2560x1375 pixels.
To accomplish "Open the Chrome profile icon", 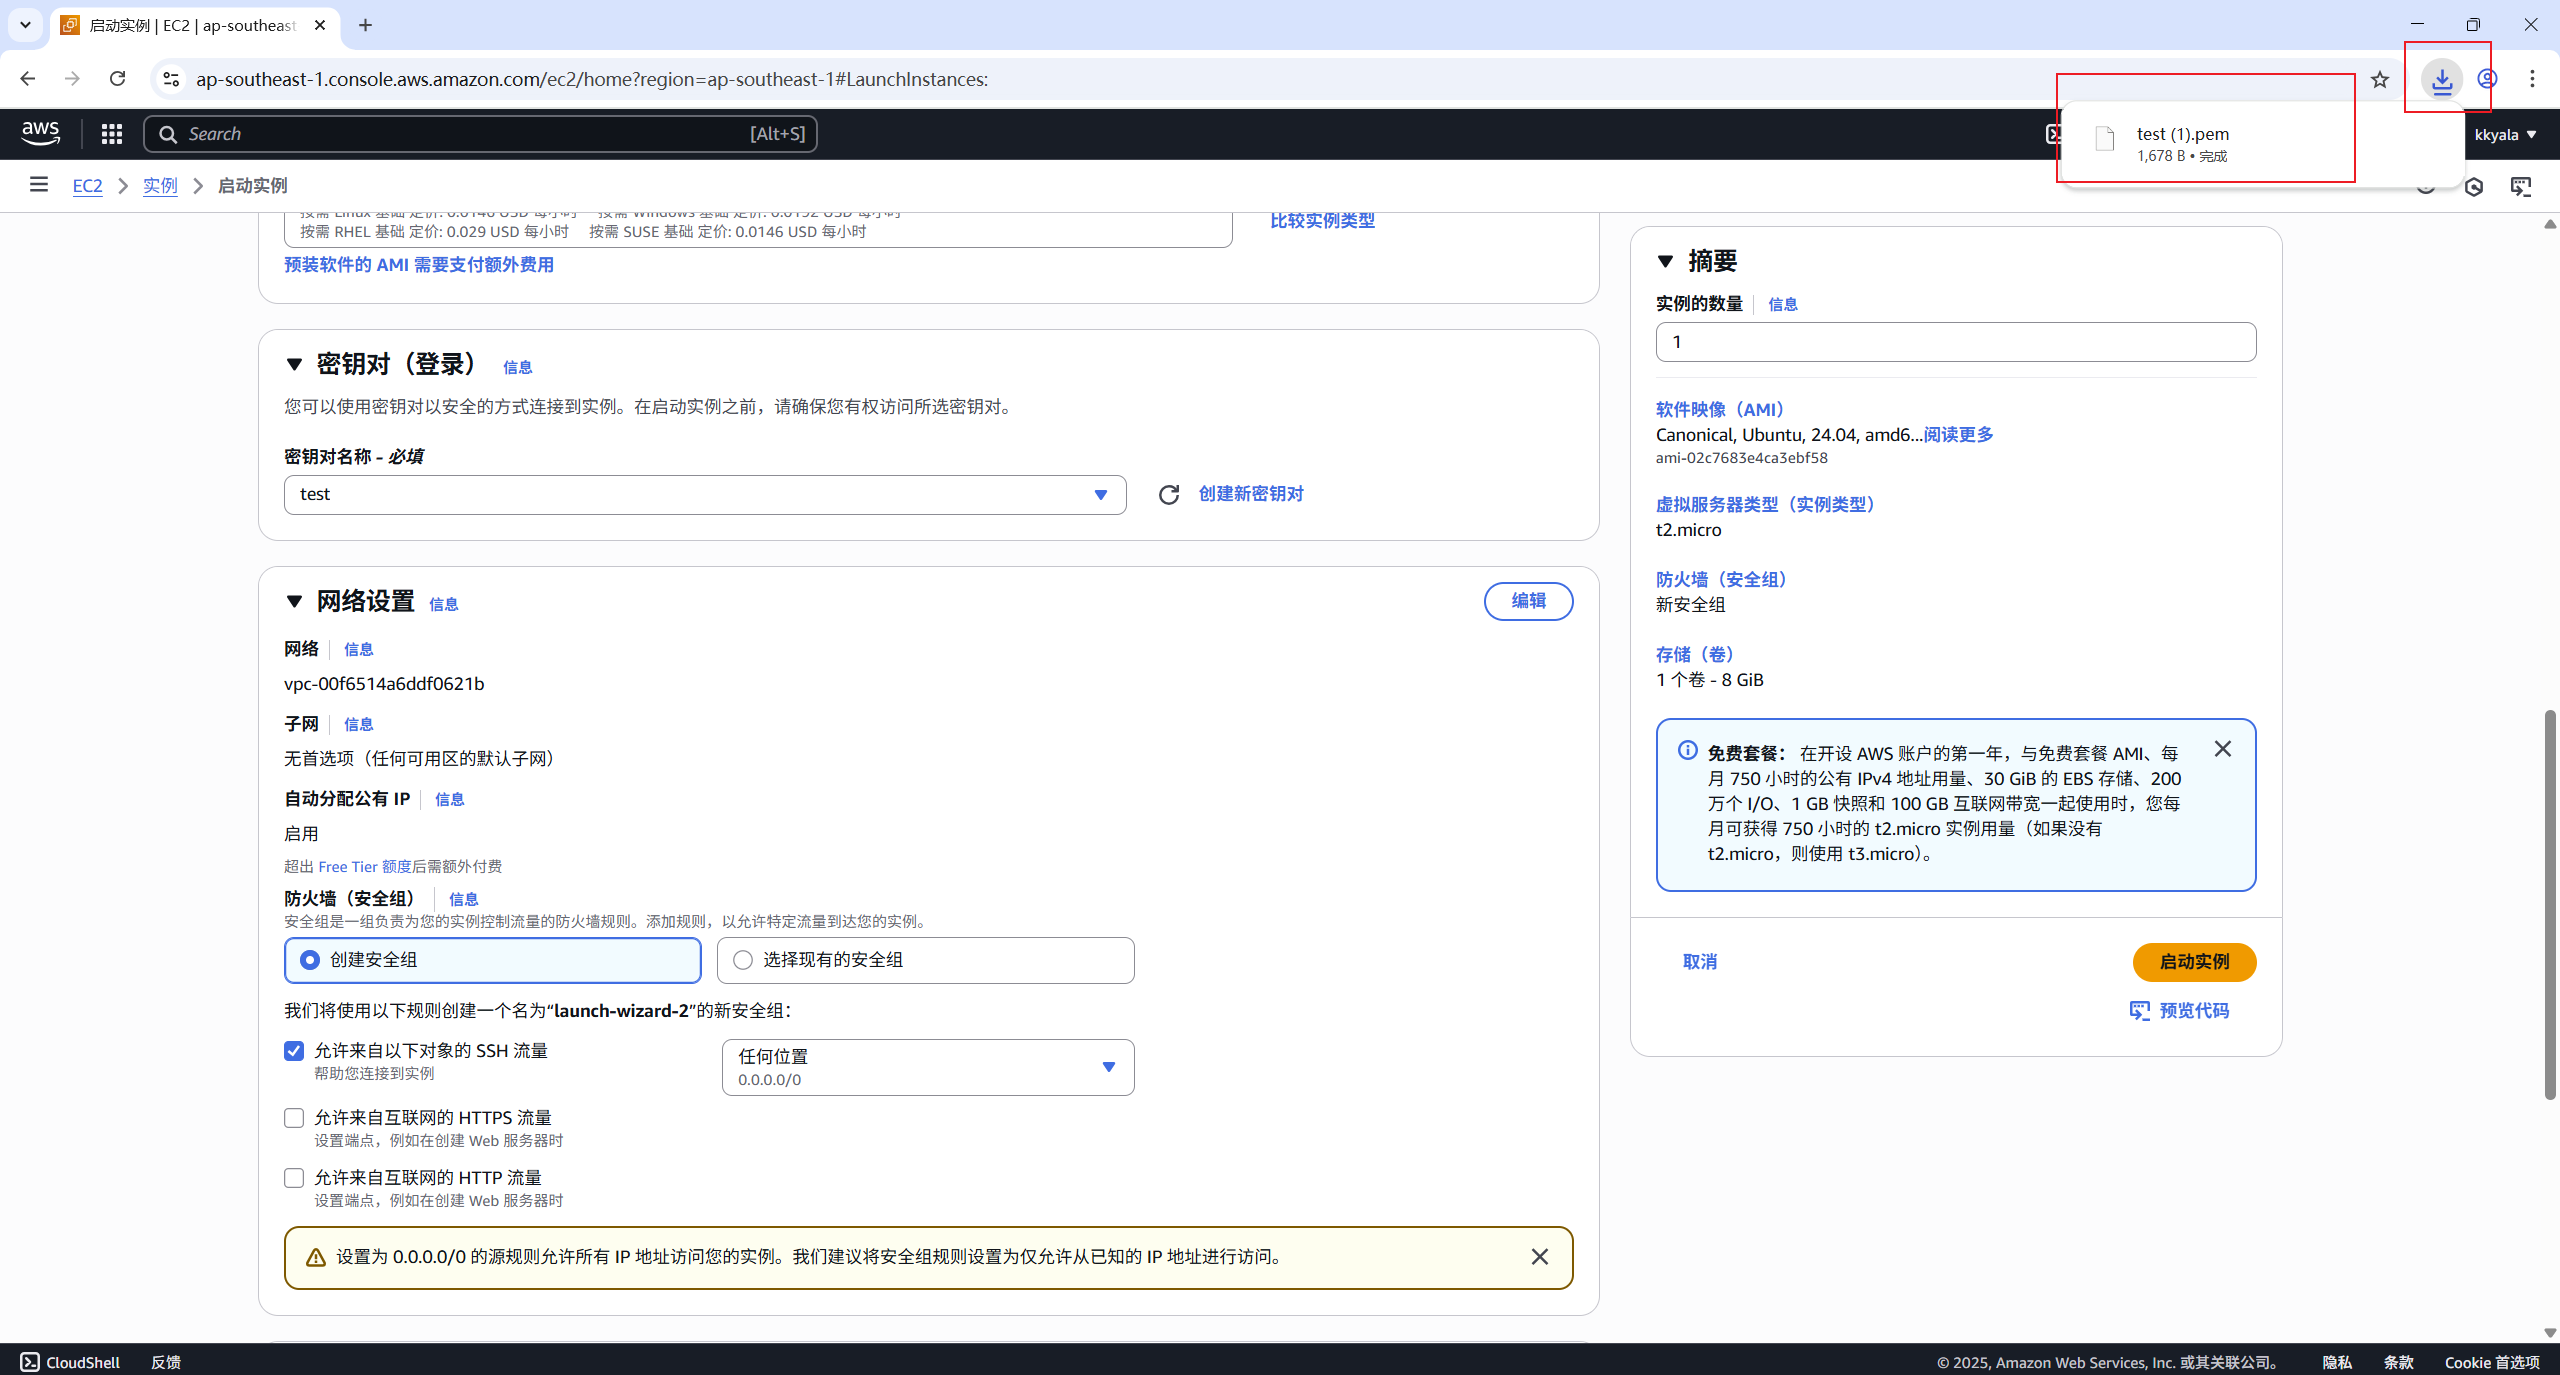I will click(x=2487, y=79).
